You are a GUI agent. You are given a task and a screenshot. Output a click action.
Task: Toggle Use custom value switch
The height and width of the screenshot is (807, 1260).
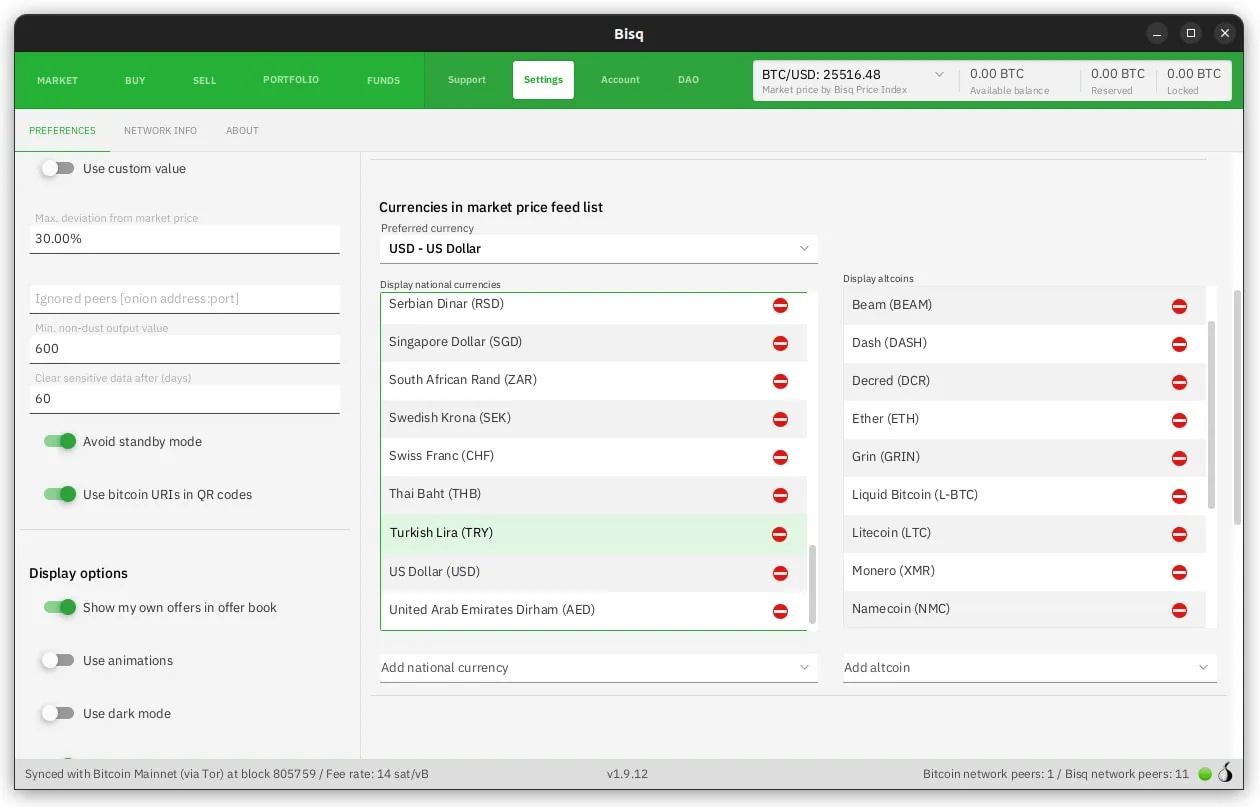click(x=58, y=168)
